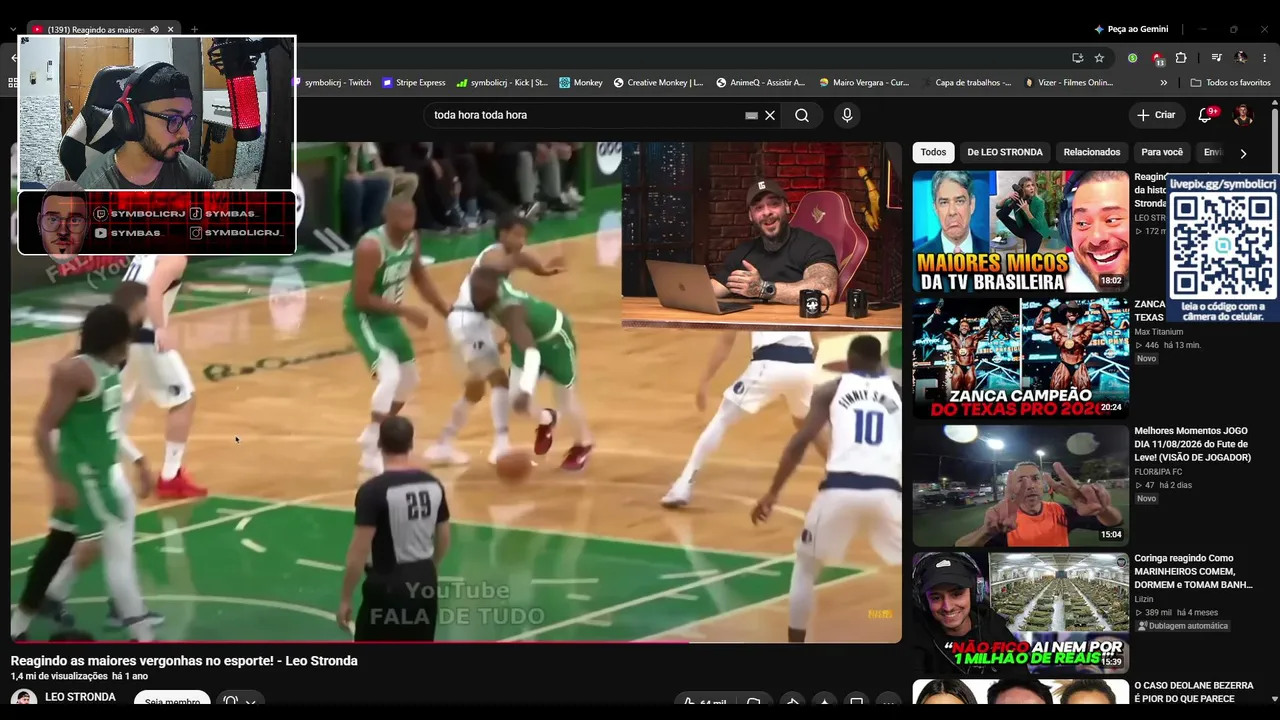Open the Chrome three-dot menu
This screenshot has width=1280, height=720.
pyautogui.click(x=1265, y=58)
